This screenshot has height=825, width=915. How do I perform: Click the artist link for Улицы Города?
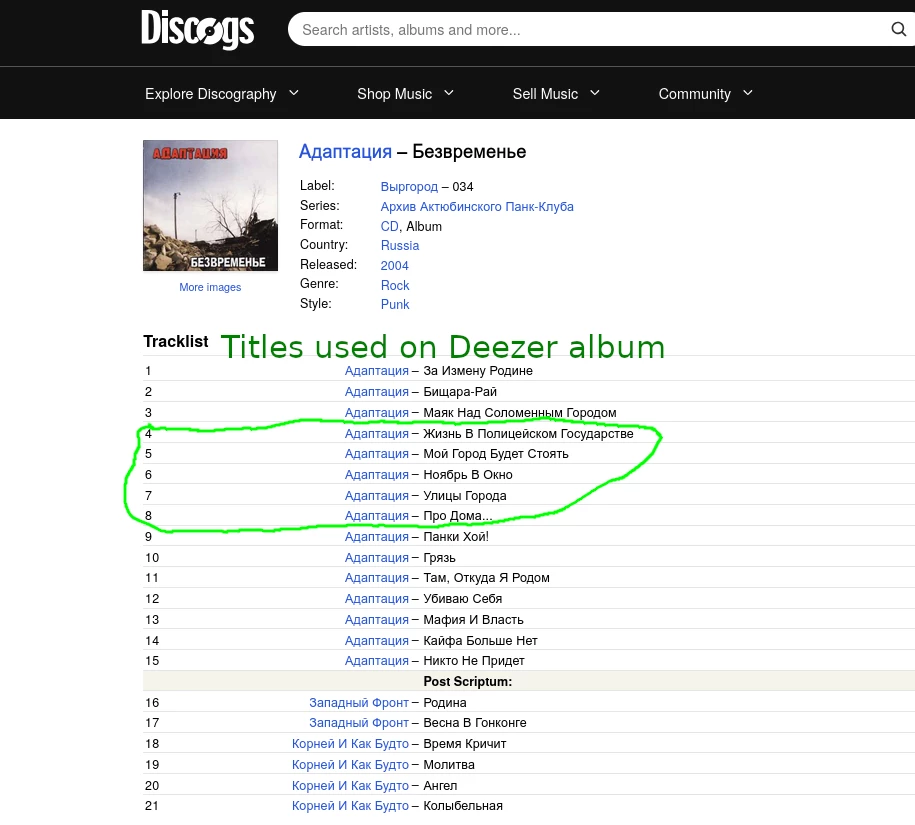(376, 496)
